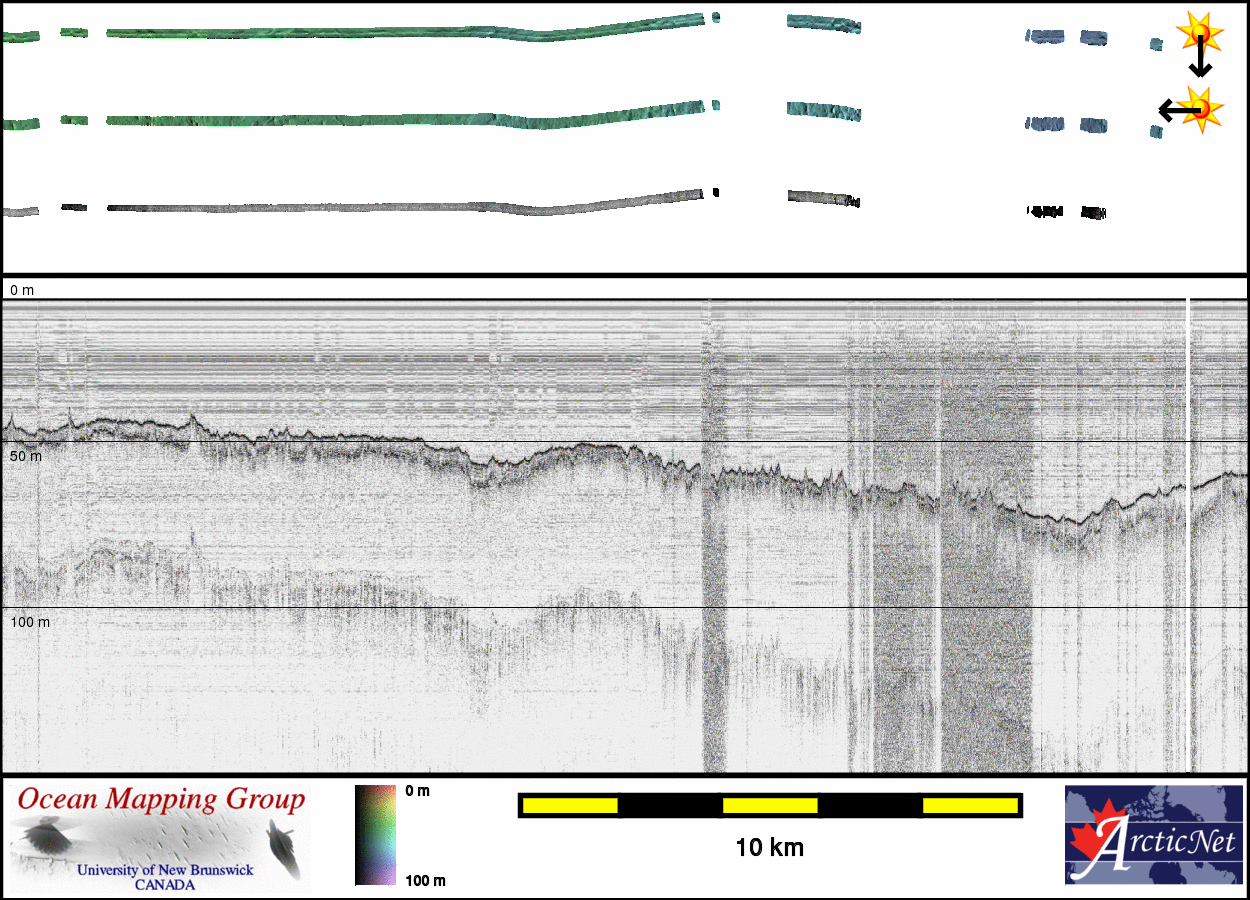Click the middle yellow scale bar segment
1250x900 pixels.
tap(770, 805)
